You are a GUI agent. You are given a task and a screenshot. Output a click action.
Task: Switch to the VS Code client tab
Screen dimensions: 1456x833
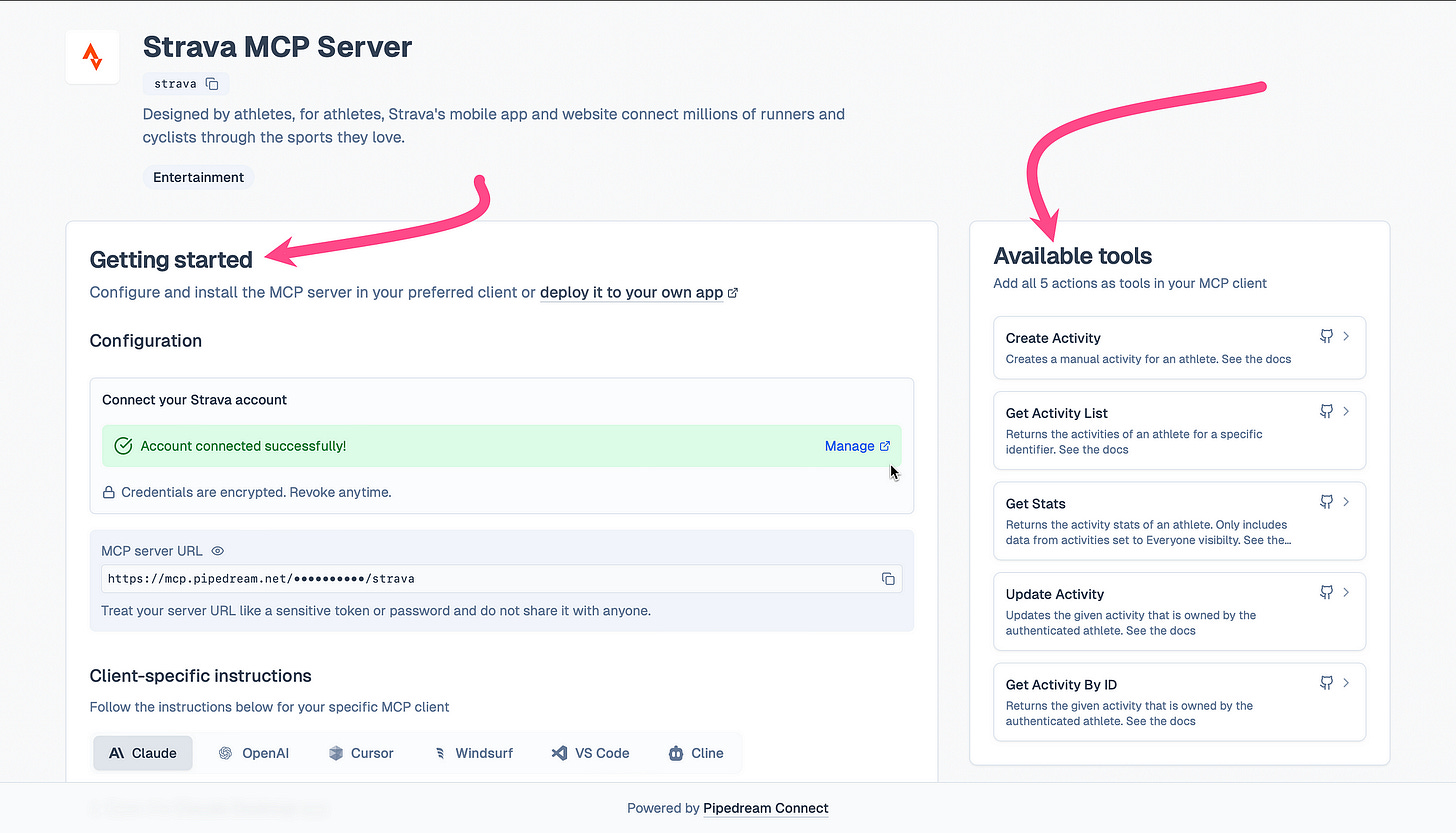591,753
